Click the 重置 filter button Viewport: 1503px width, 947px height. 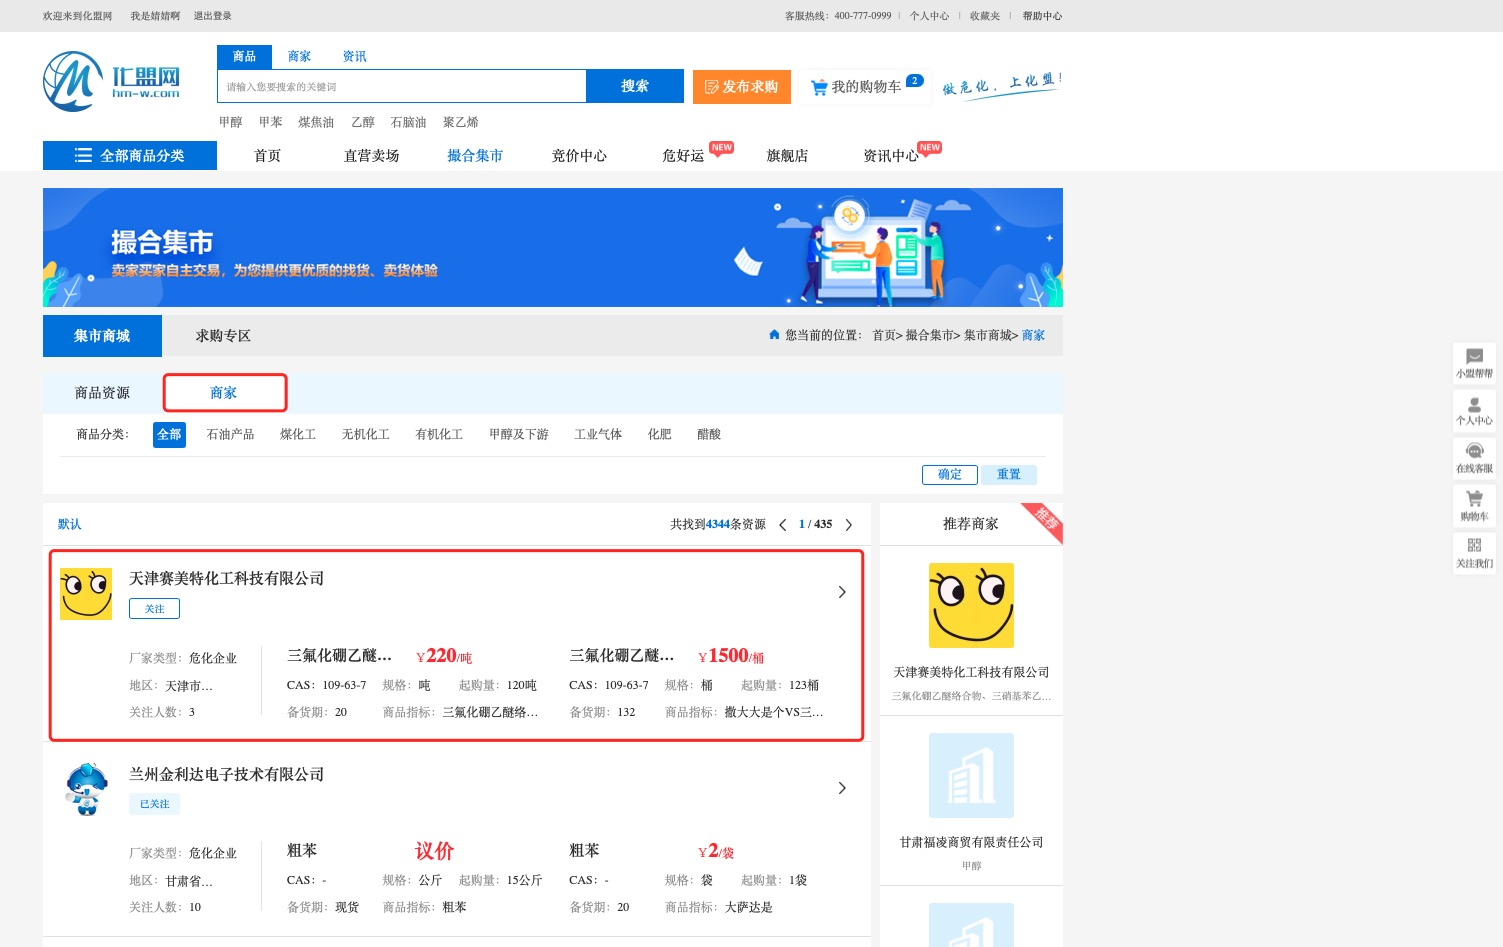tap(1009, 475)
